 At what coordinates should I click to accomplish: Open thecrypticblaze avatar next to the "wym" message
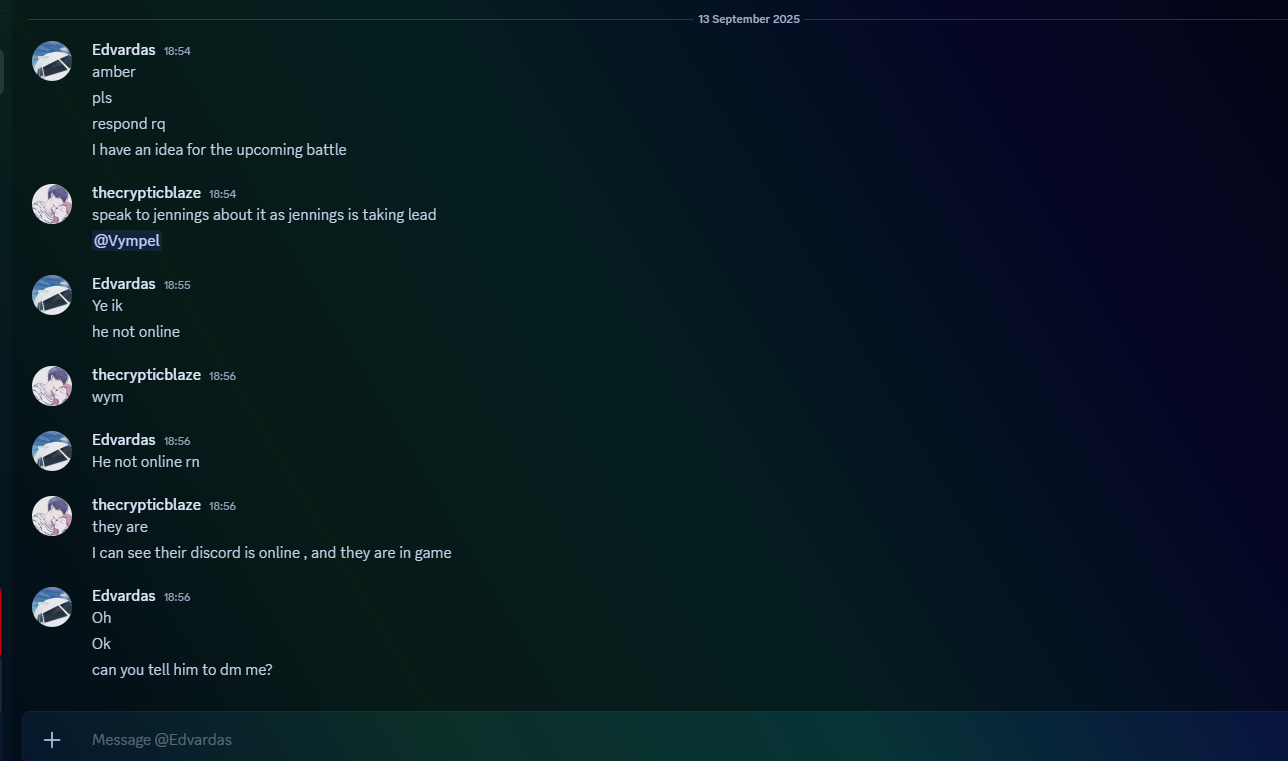click(52, 386)
